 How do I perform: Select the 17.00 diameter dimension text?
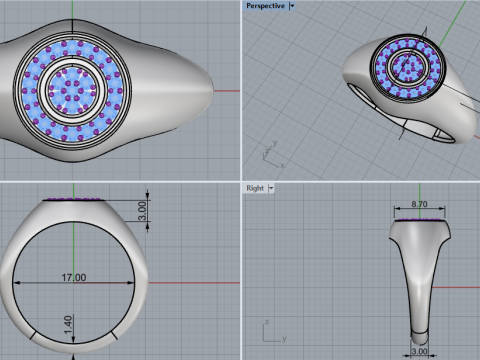coord(74,277)
